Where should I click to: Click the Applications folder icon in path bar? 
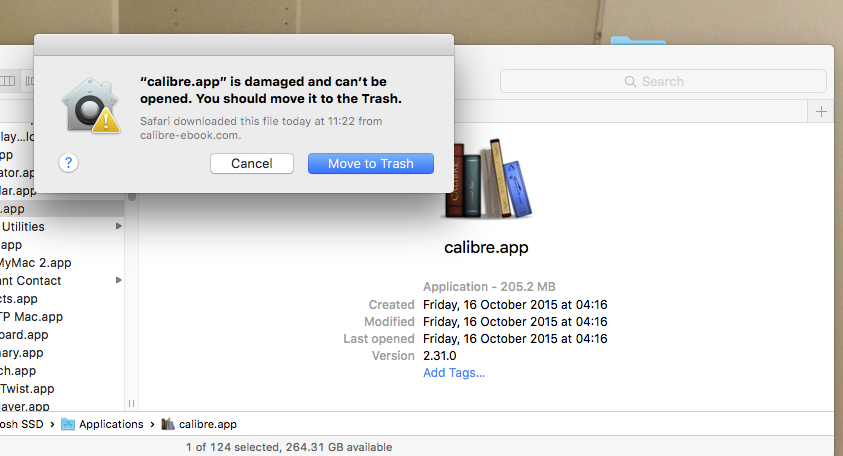click(68, 424)
